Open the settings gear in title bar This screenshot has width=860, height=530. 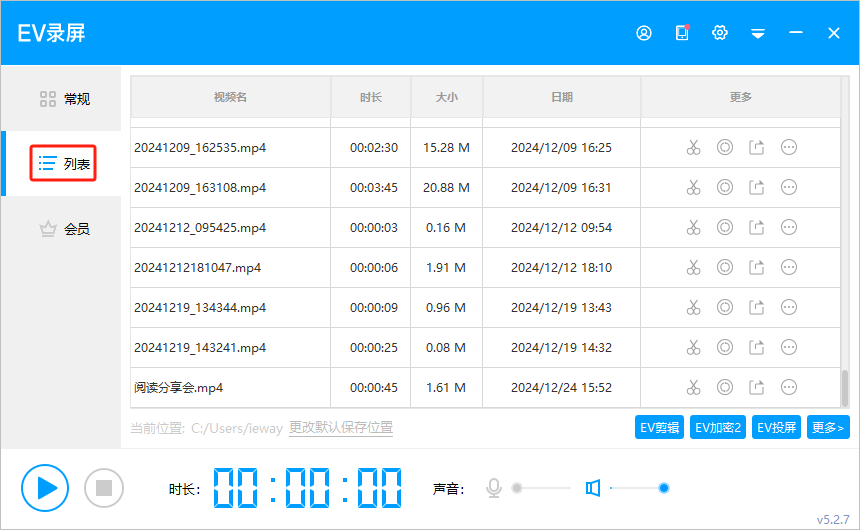point(719,33)
